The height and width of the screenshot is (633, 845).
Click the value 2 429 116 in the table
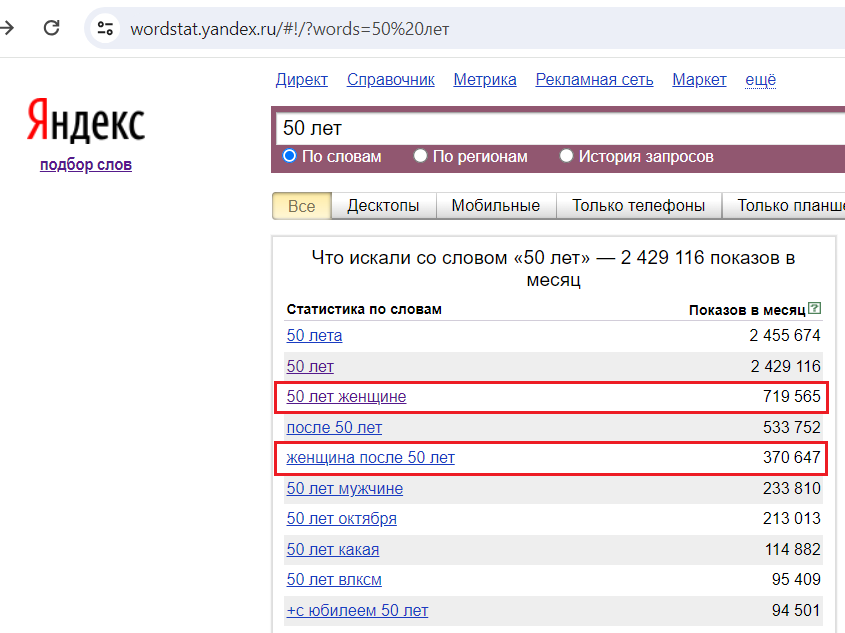pyautogui.click(x=785, y=366)
